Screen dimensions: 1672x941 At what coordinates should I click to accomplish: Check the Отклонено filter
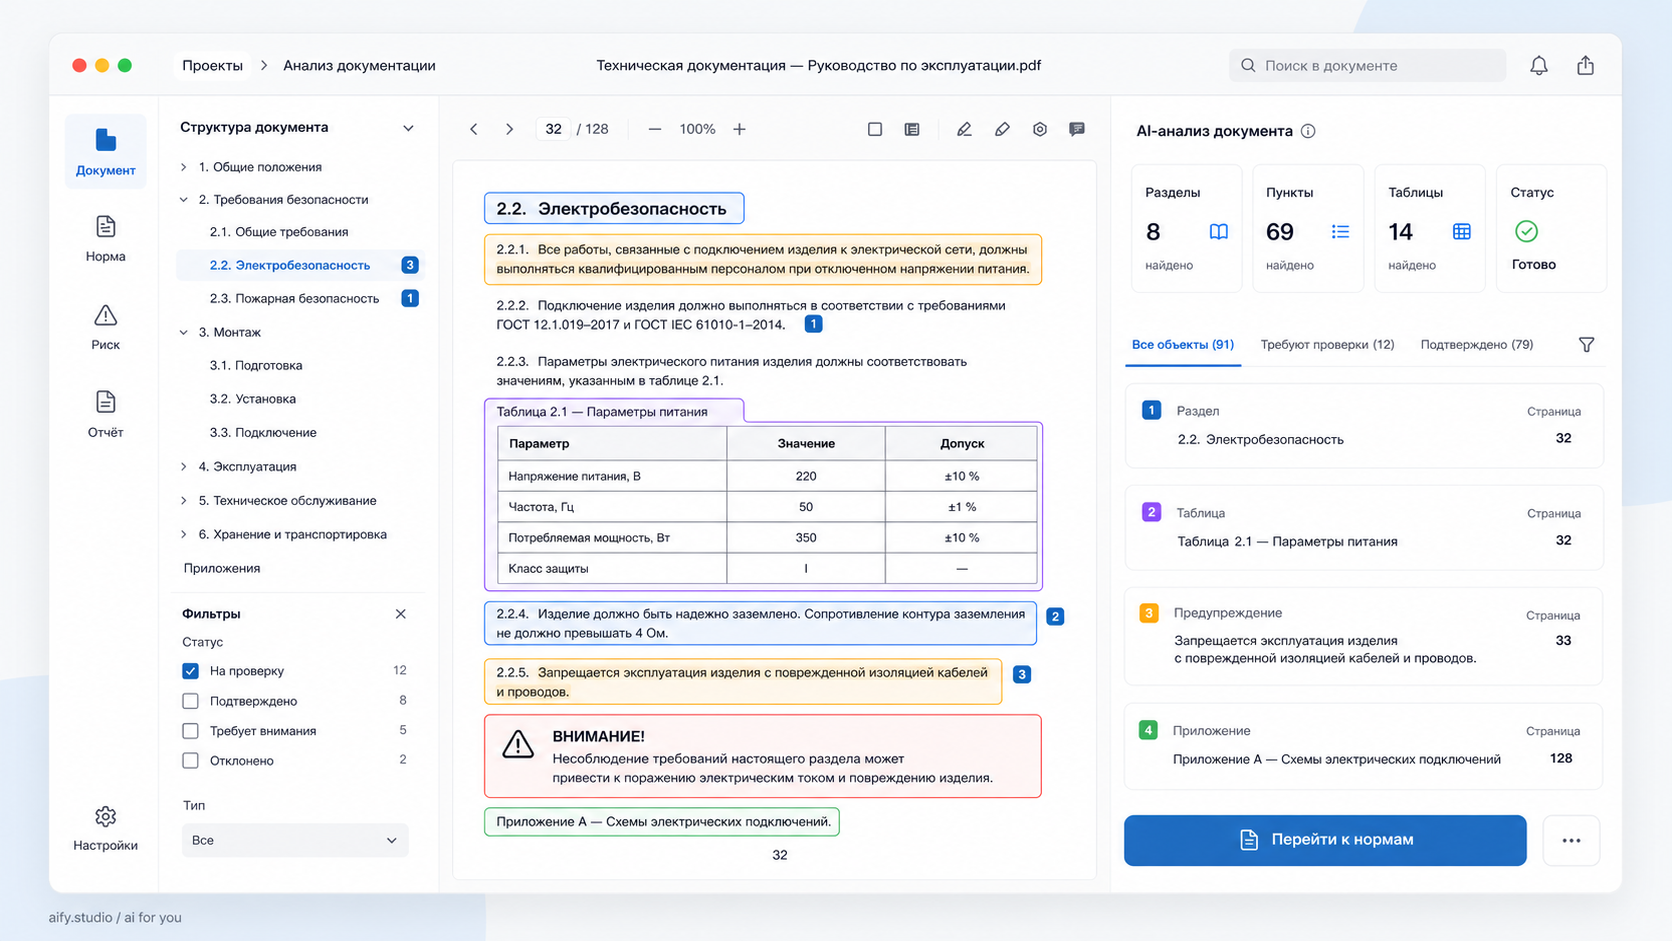click(190, 761)
